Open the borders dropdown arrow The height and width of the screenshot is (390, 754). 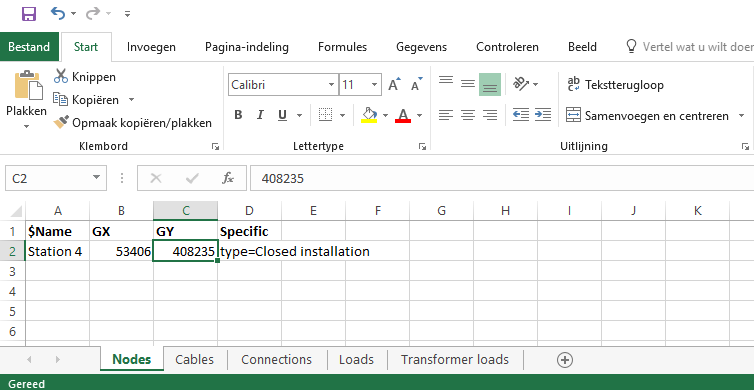pos(342,115)
